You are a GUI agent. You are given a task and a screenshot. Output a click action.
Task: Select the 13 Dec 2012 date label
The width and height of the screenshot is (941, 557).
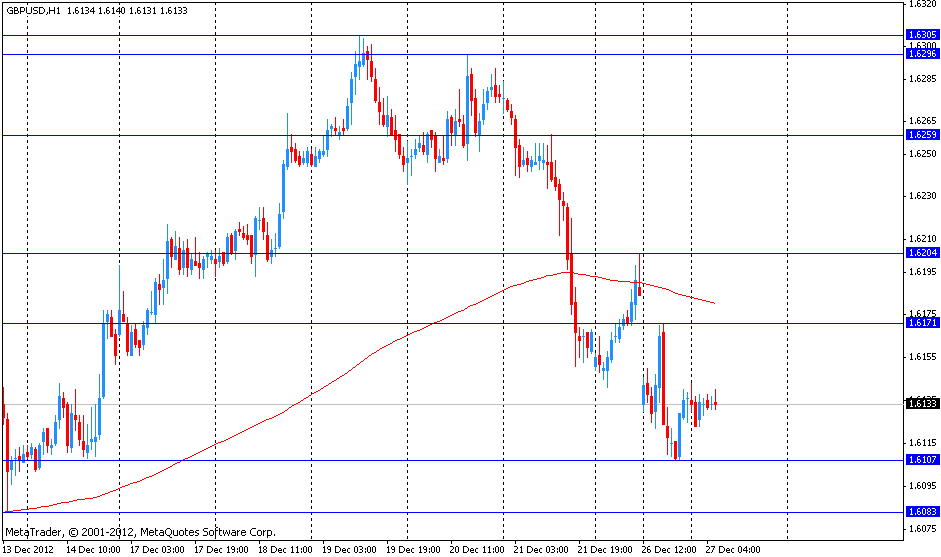pos(28,549)
